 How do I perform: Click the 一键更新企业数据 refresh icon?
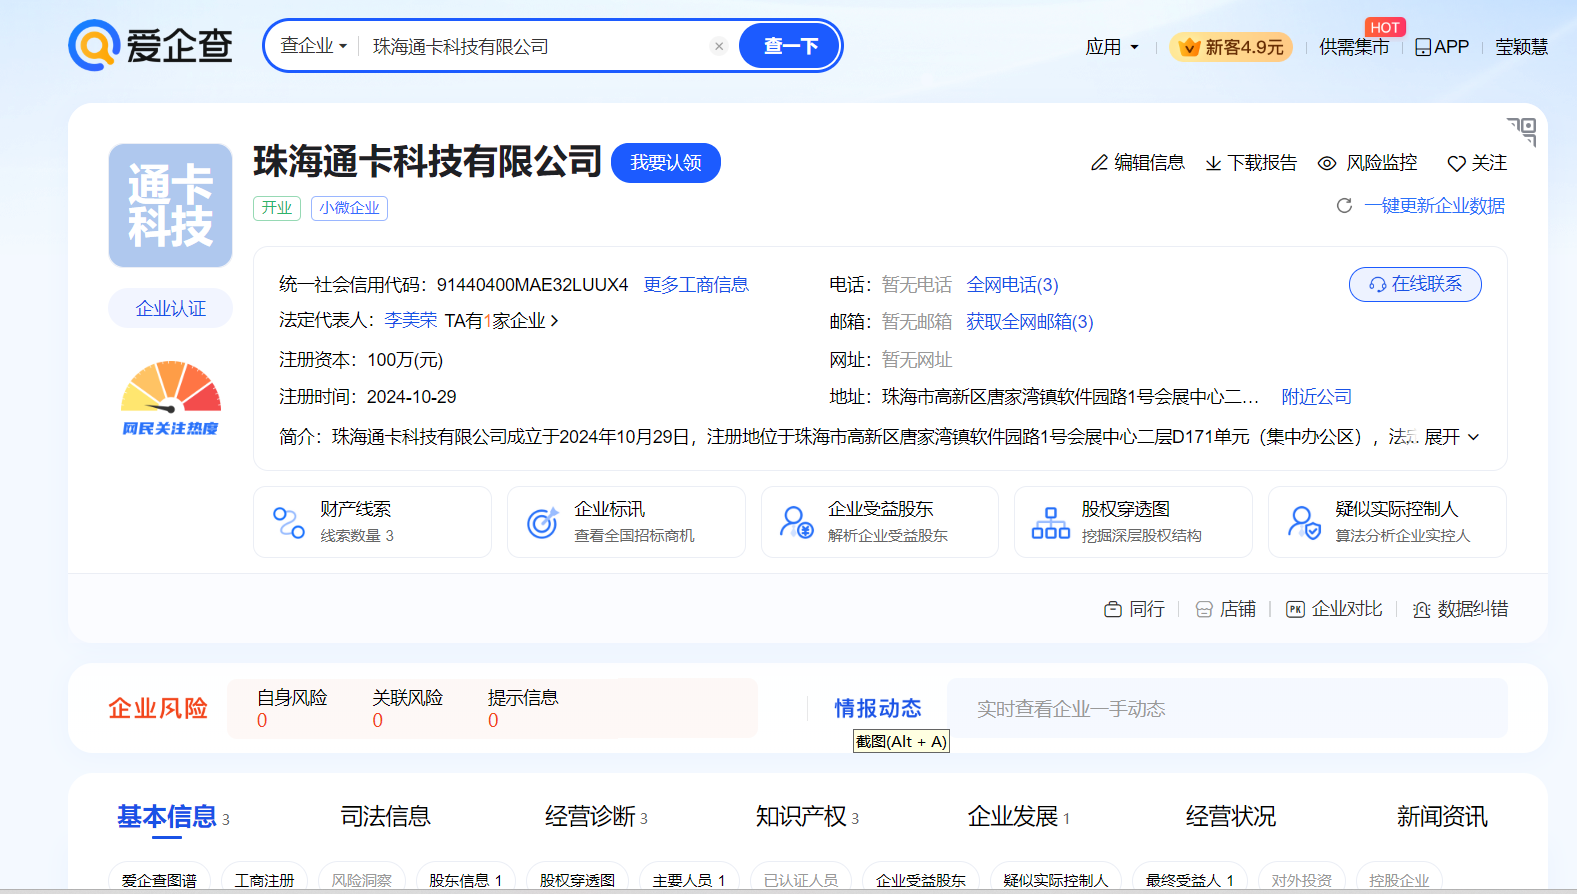point(1344,206)
